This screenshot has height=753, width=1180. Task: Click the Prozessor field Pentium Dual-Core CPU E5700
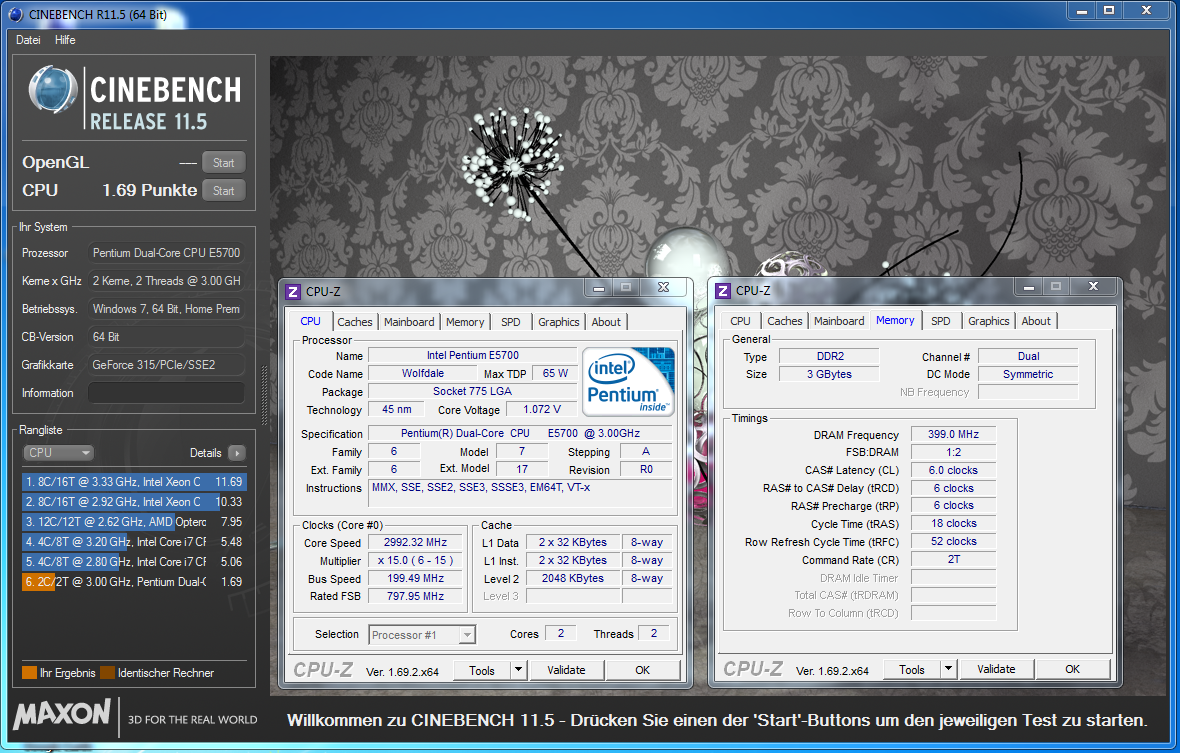166,253
